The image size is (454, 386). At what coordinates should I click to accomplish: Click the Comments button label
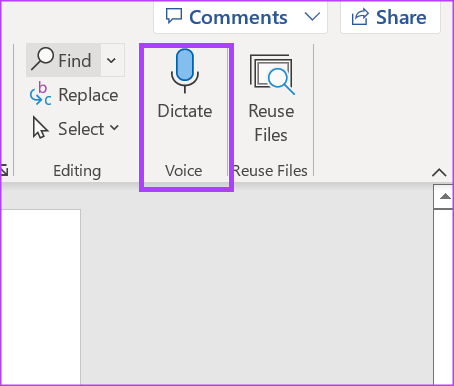point(238,17)
